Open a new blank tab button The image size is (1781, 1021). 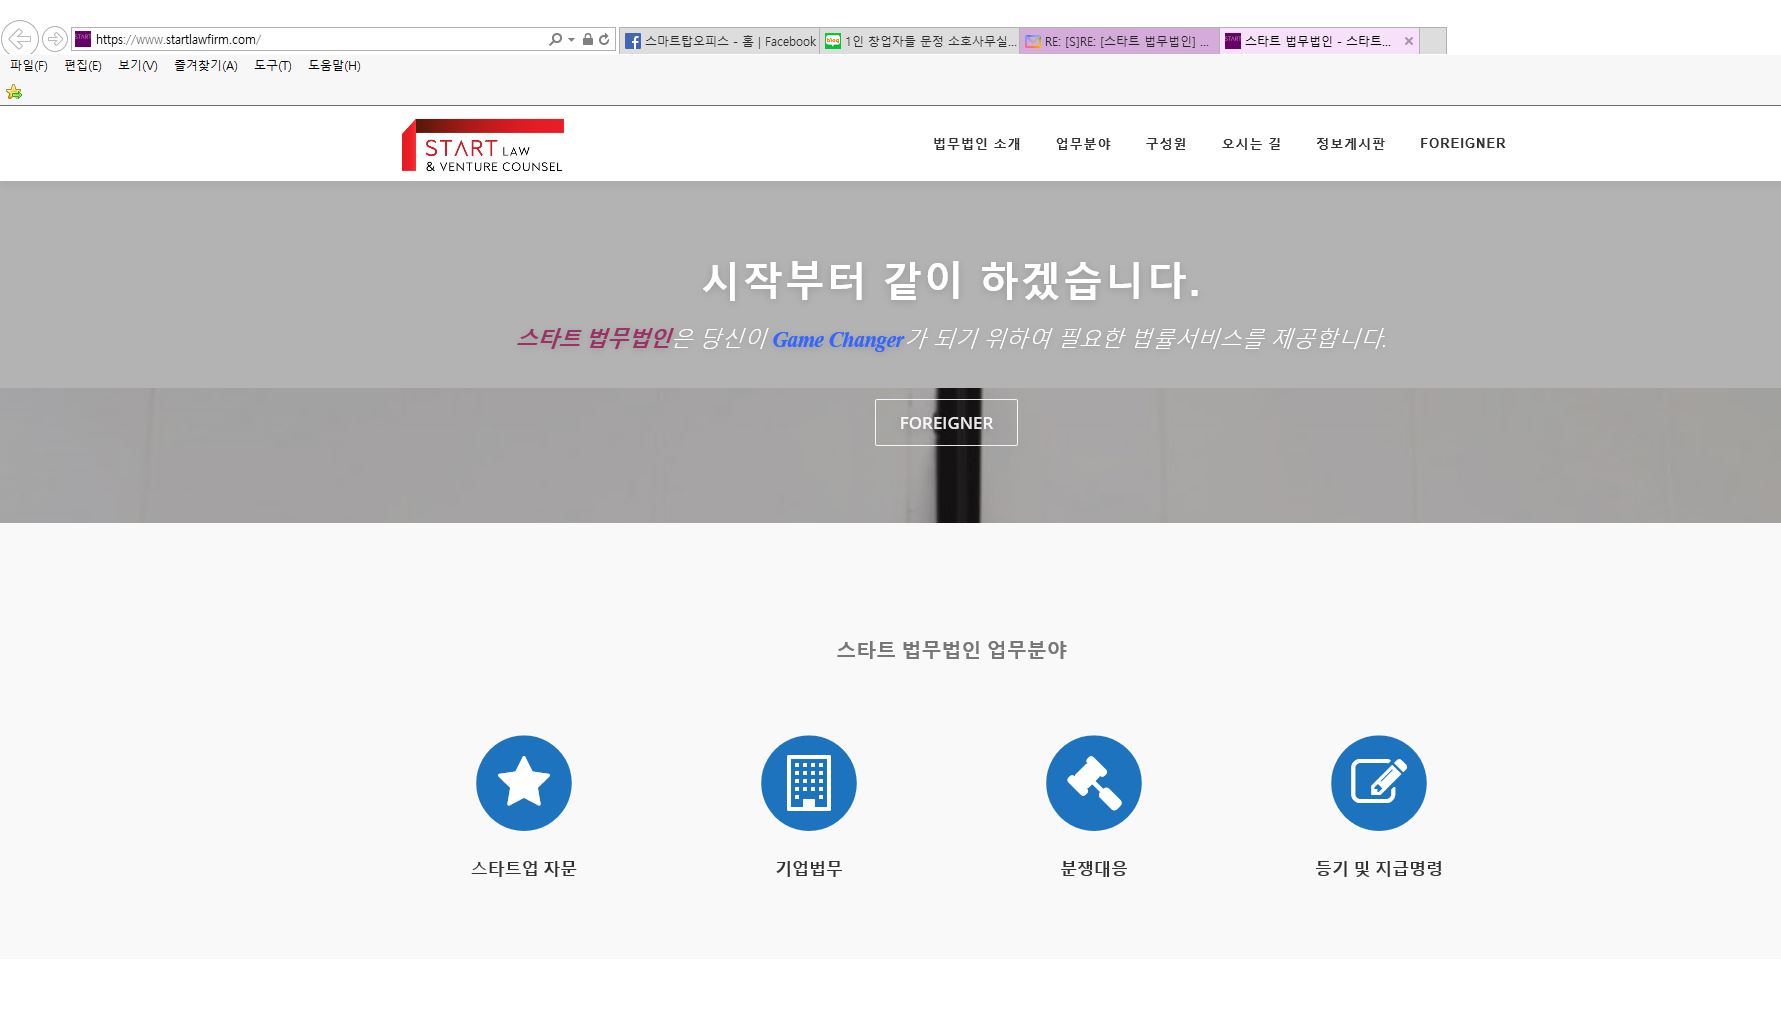pos(1433,41)
